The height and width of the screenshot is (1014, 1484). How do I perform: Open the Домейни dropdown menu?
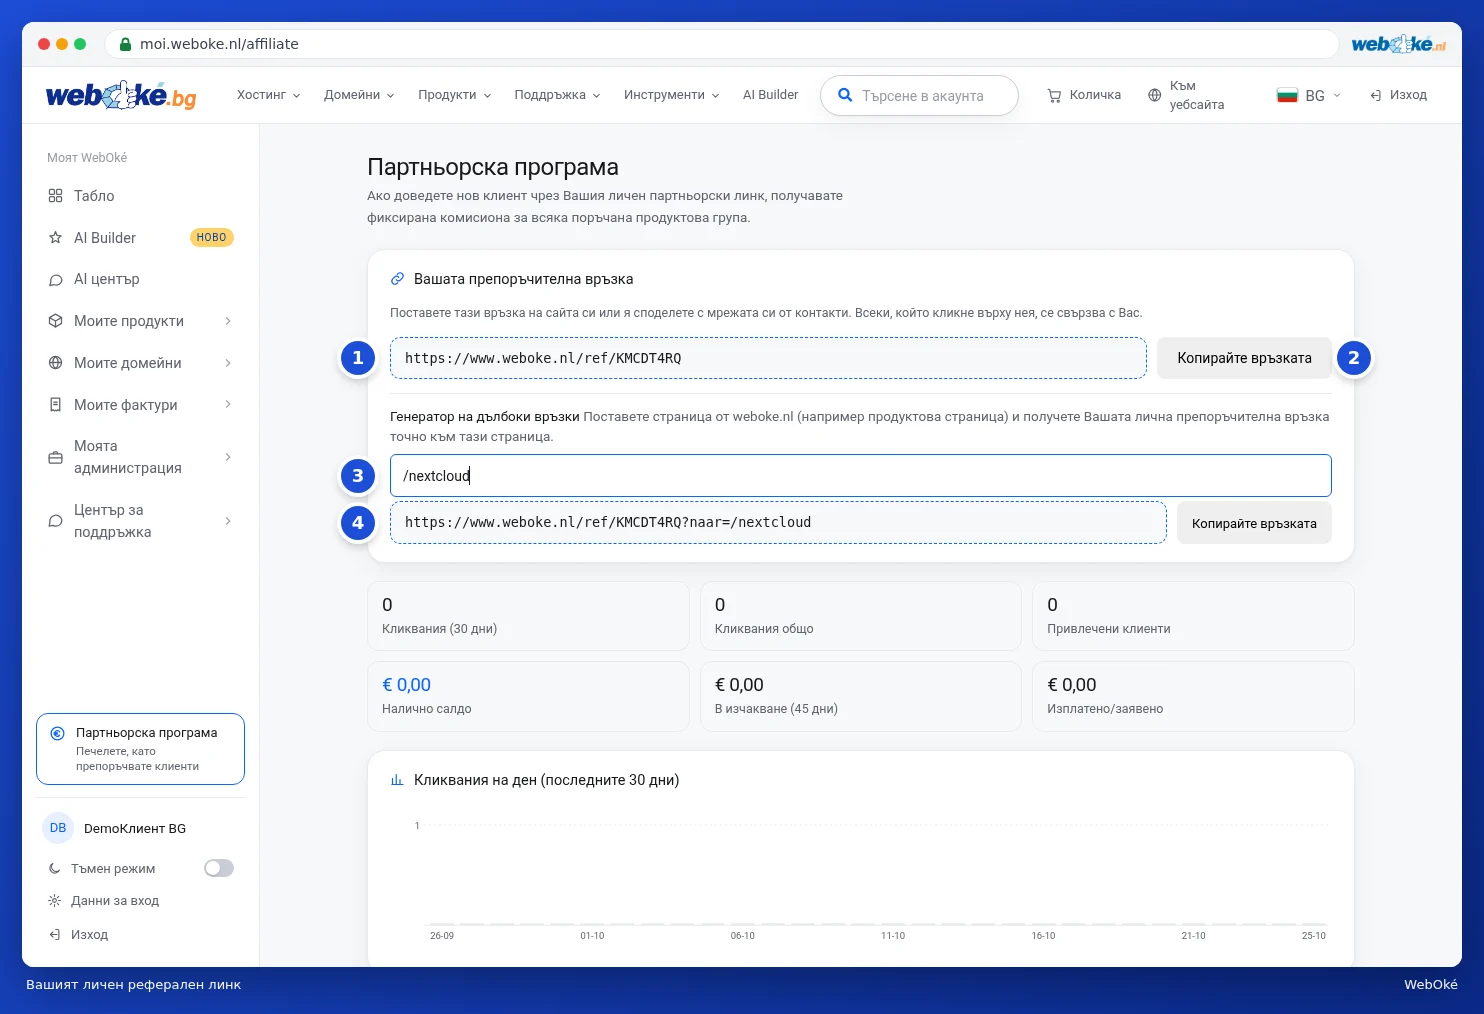pos(359,95)
